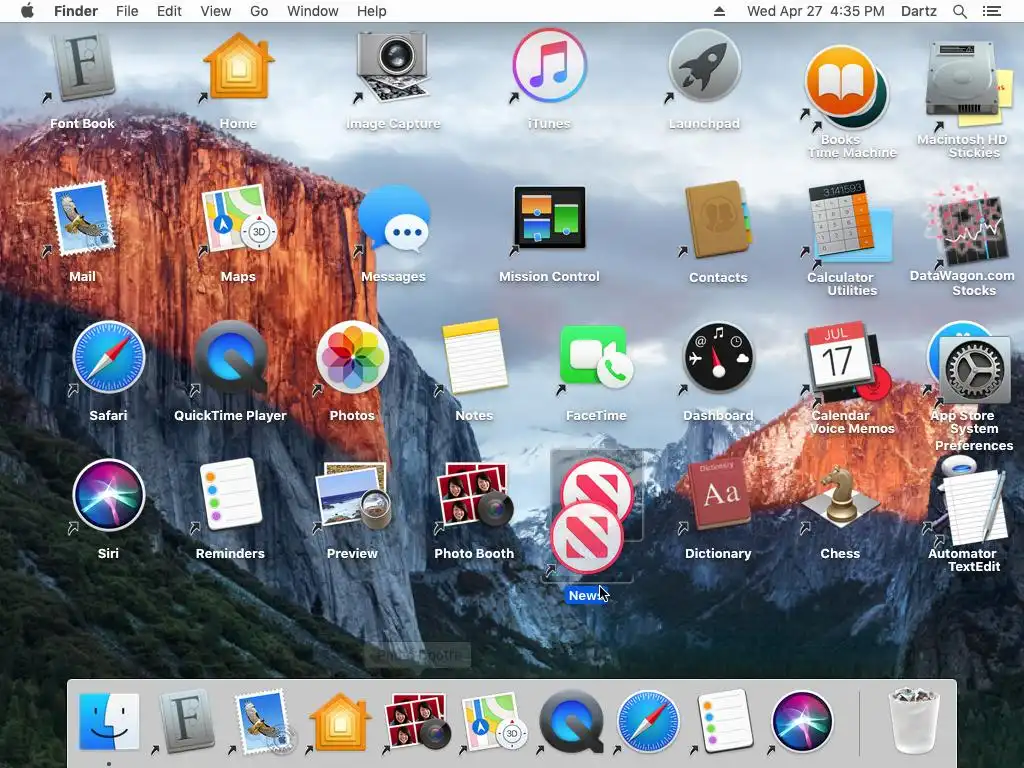The image size is (1024, 768).
Task: Open the Help menu
Action: point(372,11)
